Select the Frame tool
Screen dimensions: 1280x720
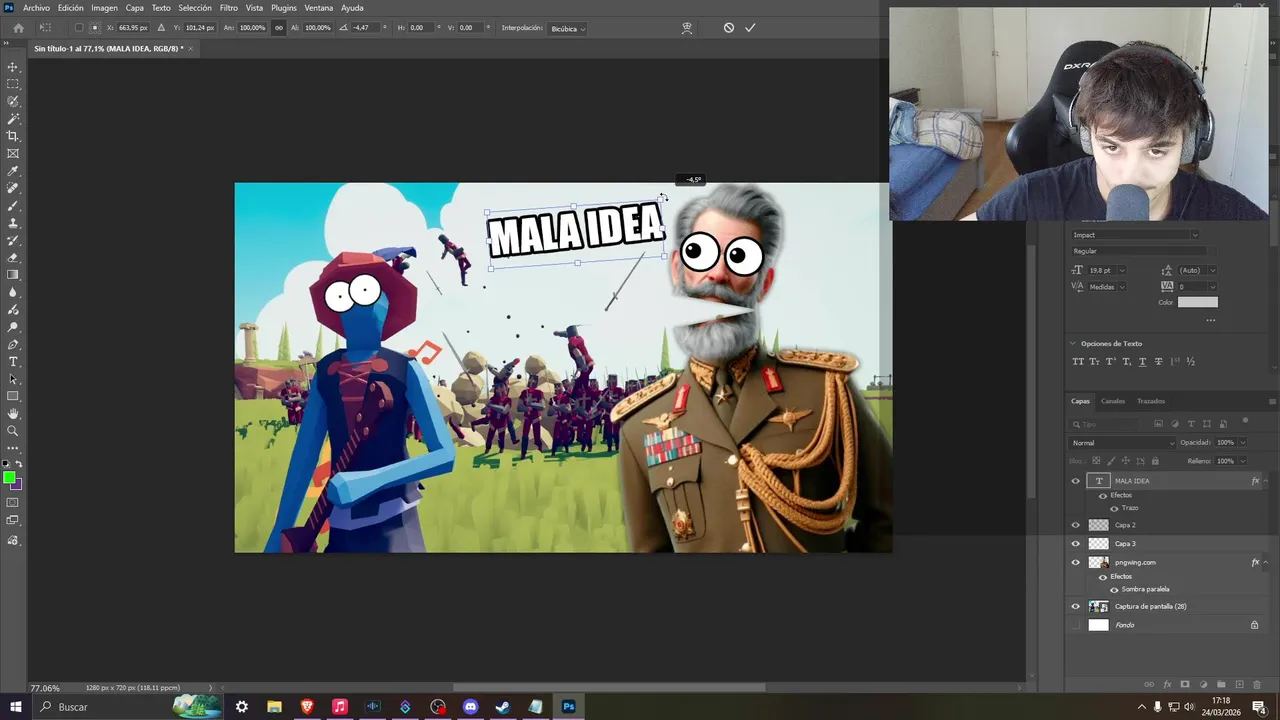pos(13,153)
